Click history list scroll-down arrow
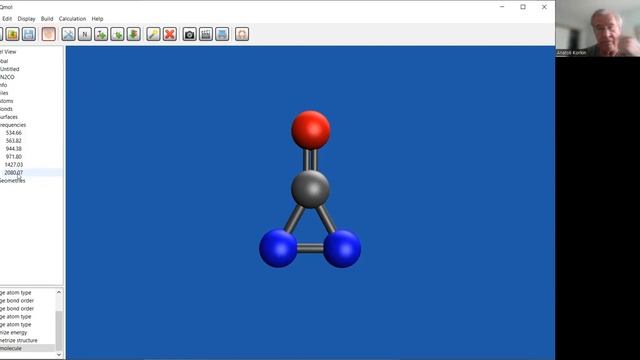Screen dimensions: 640x360 coord(59,355)
